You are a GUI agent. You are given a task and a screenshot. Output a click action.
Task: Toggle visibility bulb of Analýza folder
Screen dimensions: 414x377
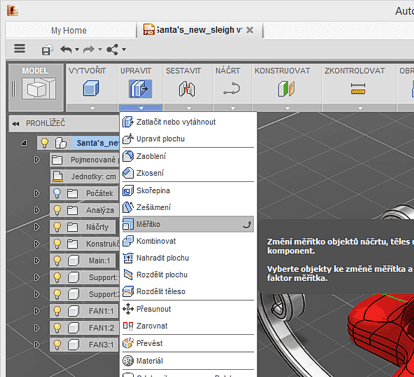point(57,210)
